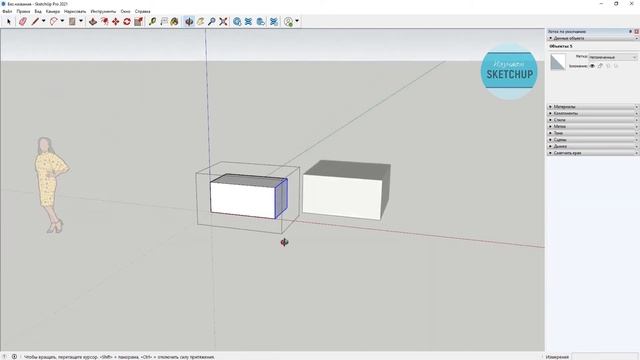Expand the Смягчить края panel
640x360 pixels.
[593, 153]
